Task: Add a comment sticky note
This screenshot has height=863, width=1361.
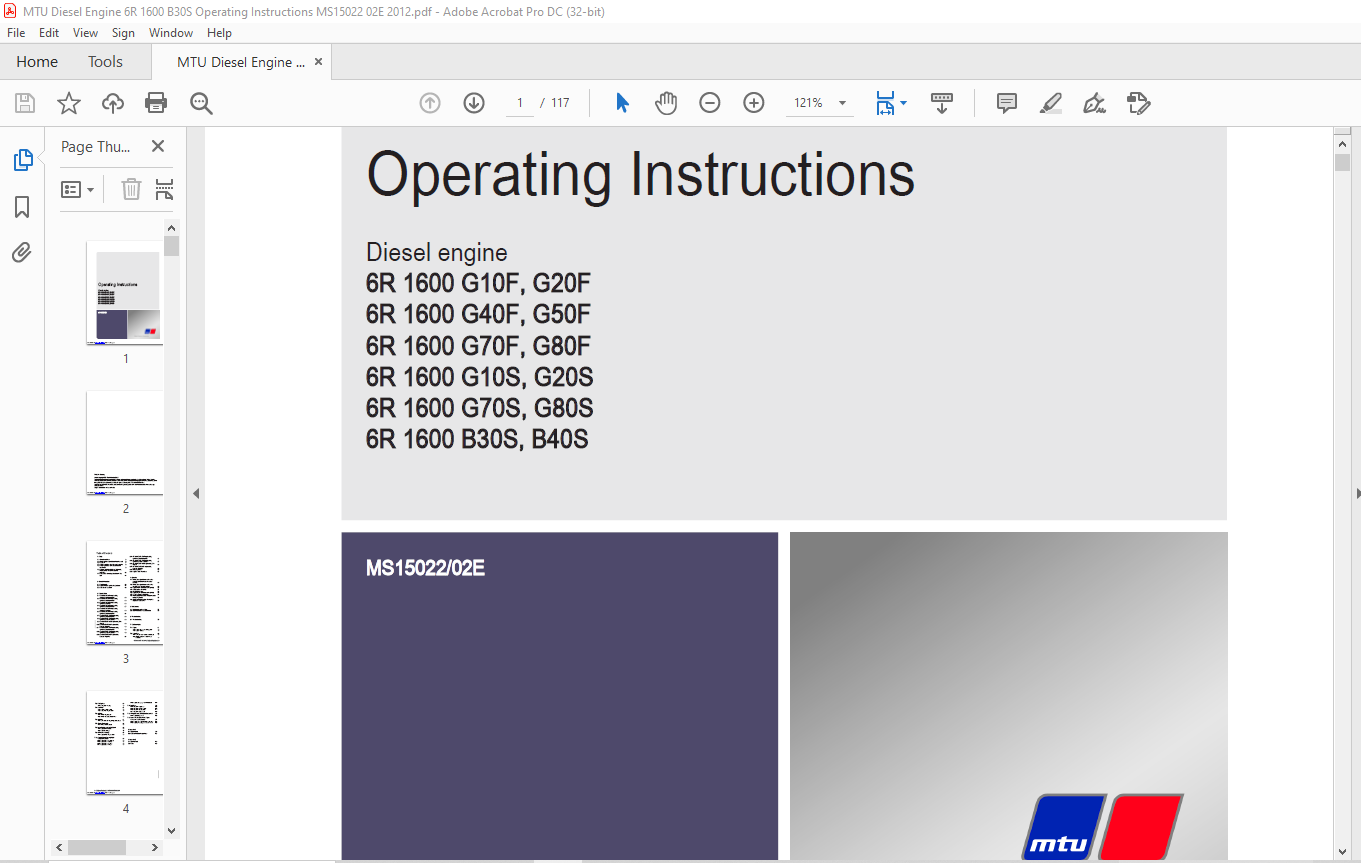Action: (x=1007, y=103)
